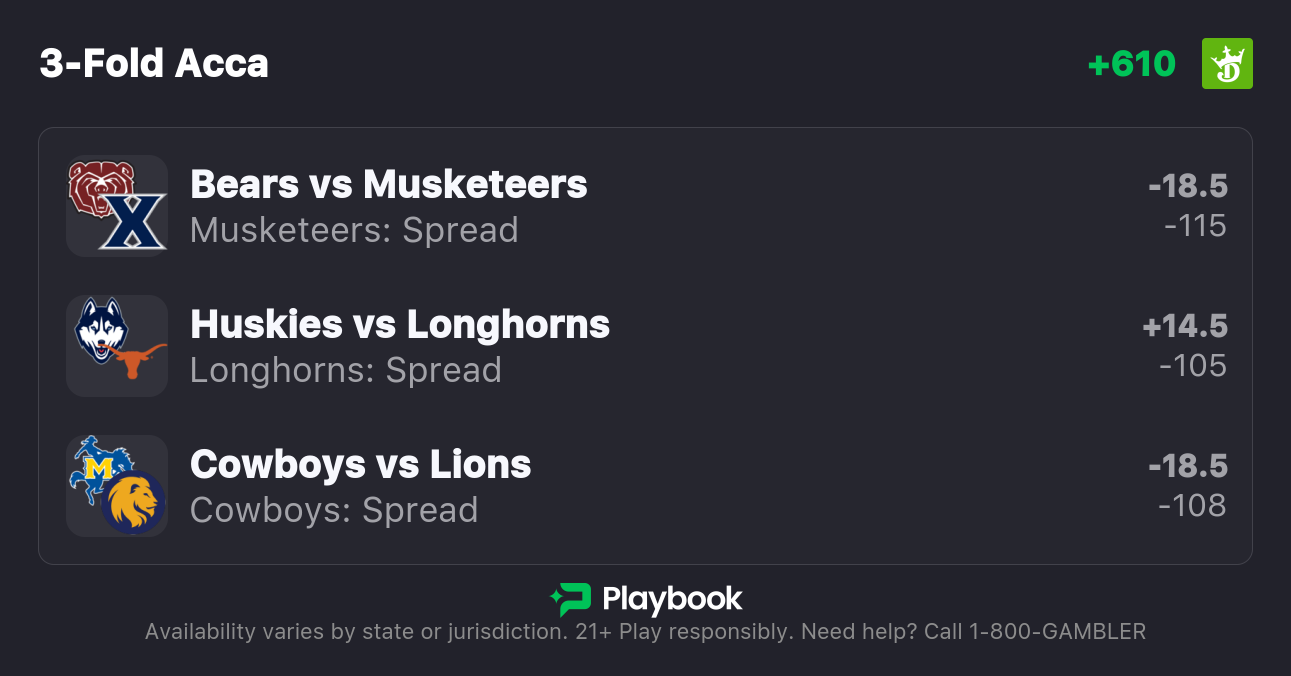Click the Cowboys: Spread bet label

pos(334,511)
